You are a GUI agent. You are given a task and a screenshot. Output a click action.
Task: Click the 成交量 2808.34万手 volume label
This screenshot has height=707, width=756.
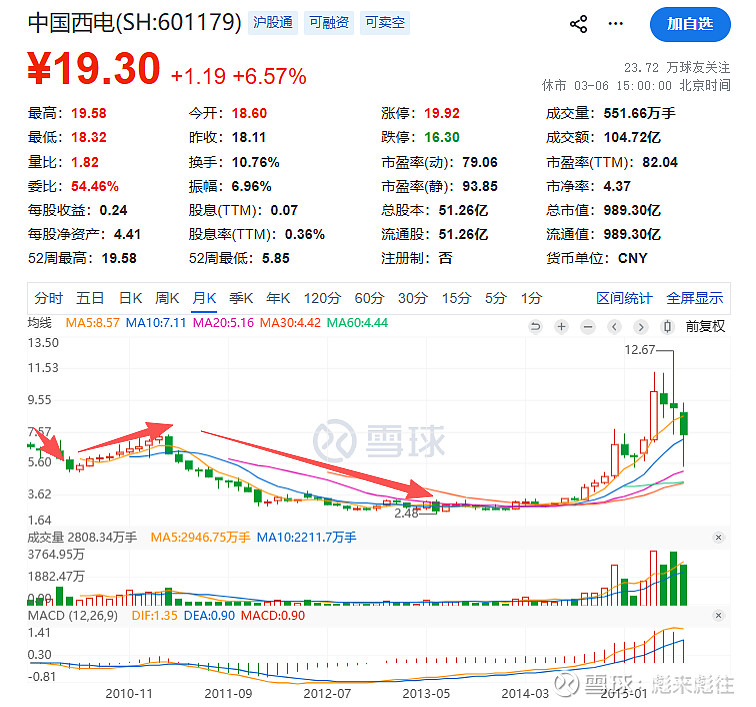82,537
